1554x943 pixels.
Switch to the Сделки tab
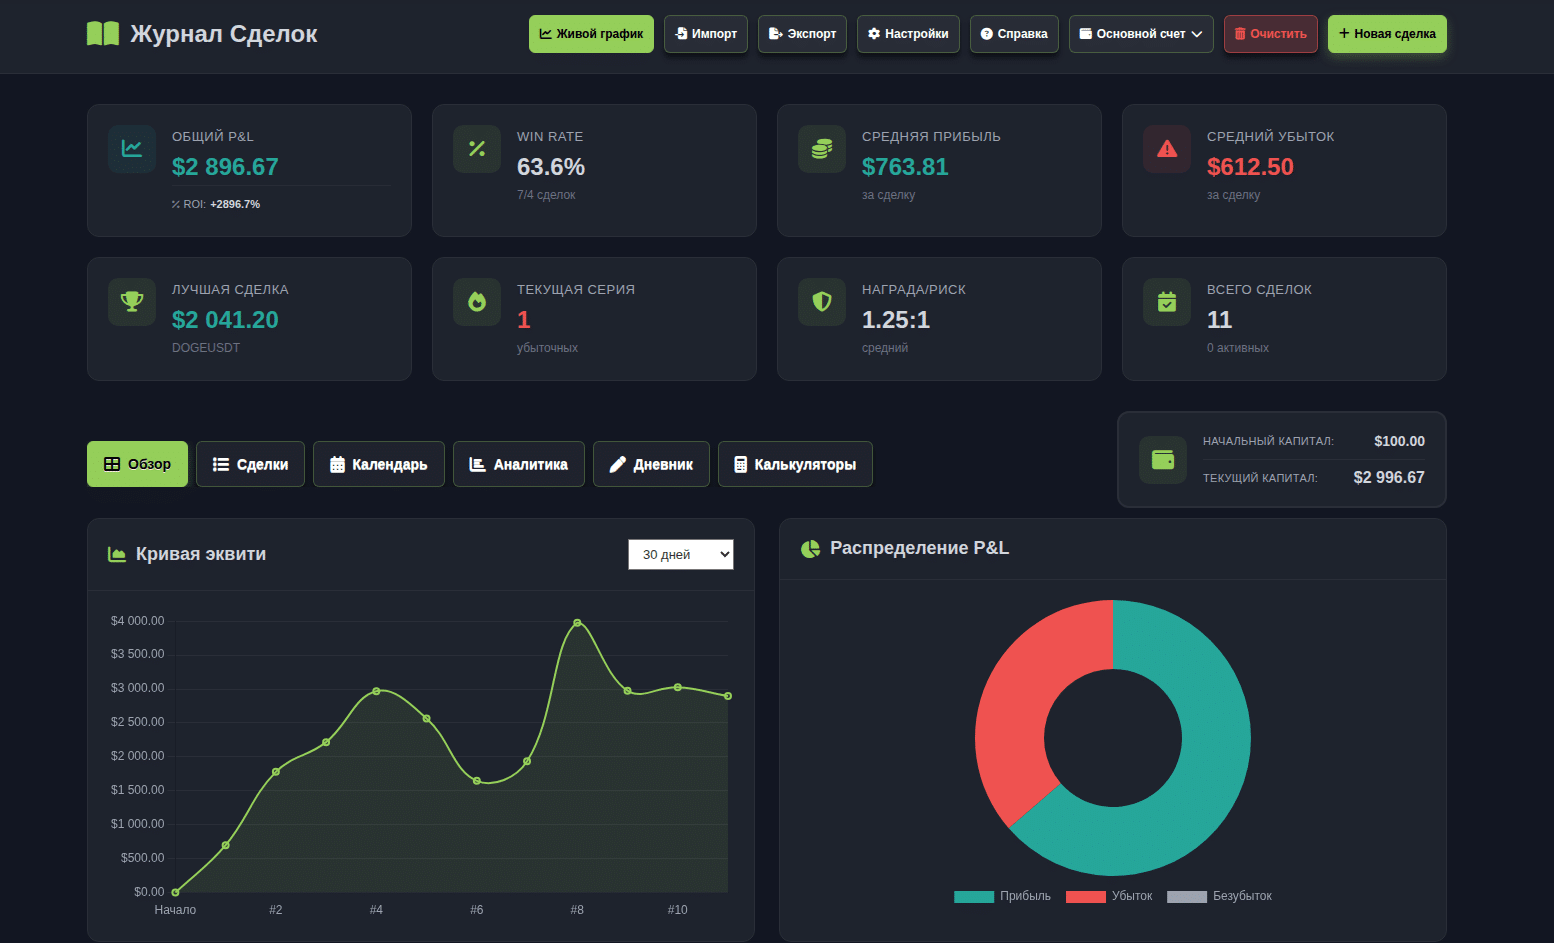250,464
